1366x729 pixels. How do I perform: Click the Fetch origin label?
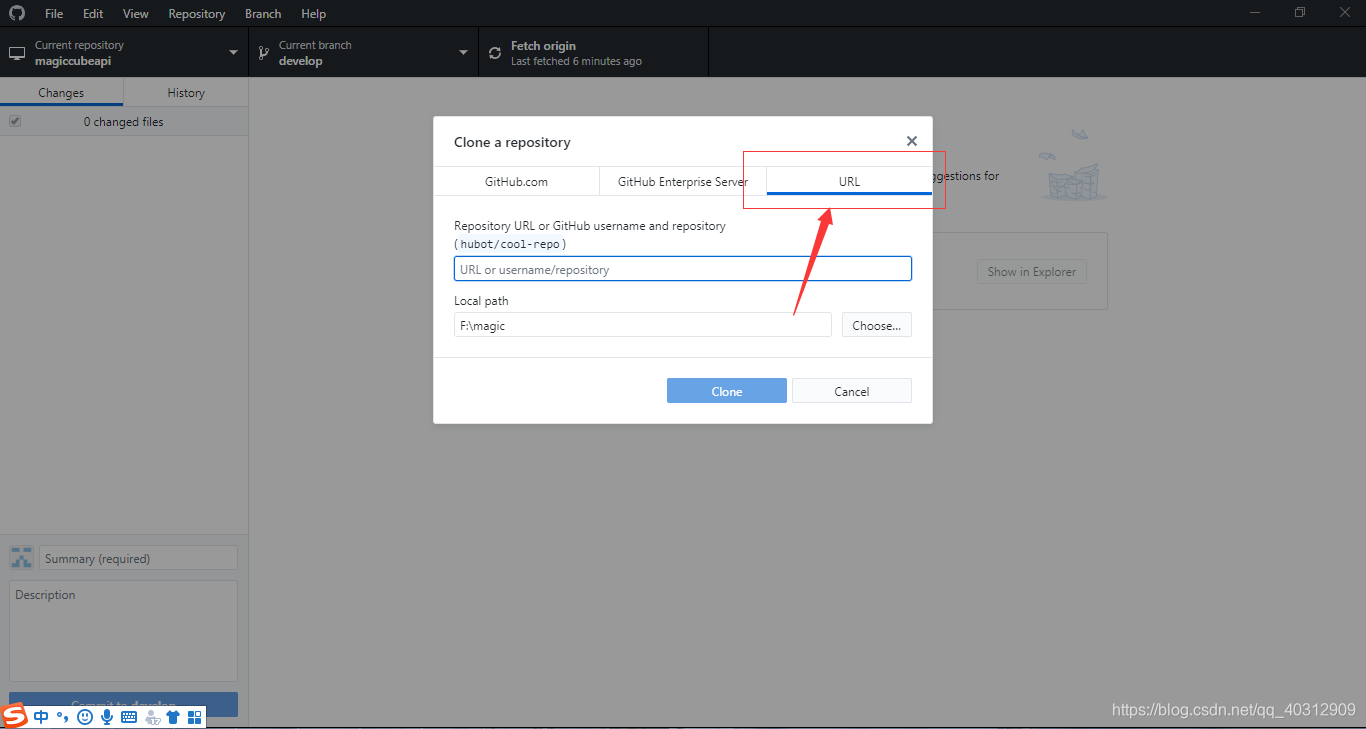click(x=543, y=46)
